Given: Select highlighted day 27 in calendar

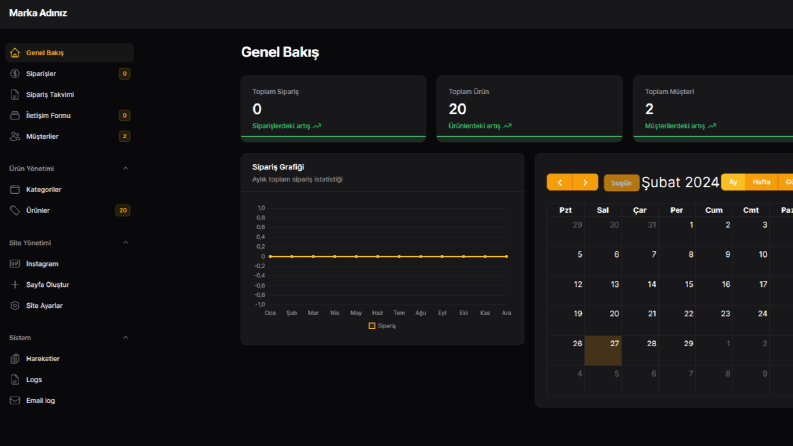Looking at the screenshot, I should [603, 350].
